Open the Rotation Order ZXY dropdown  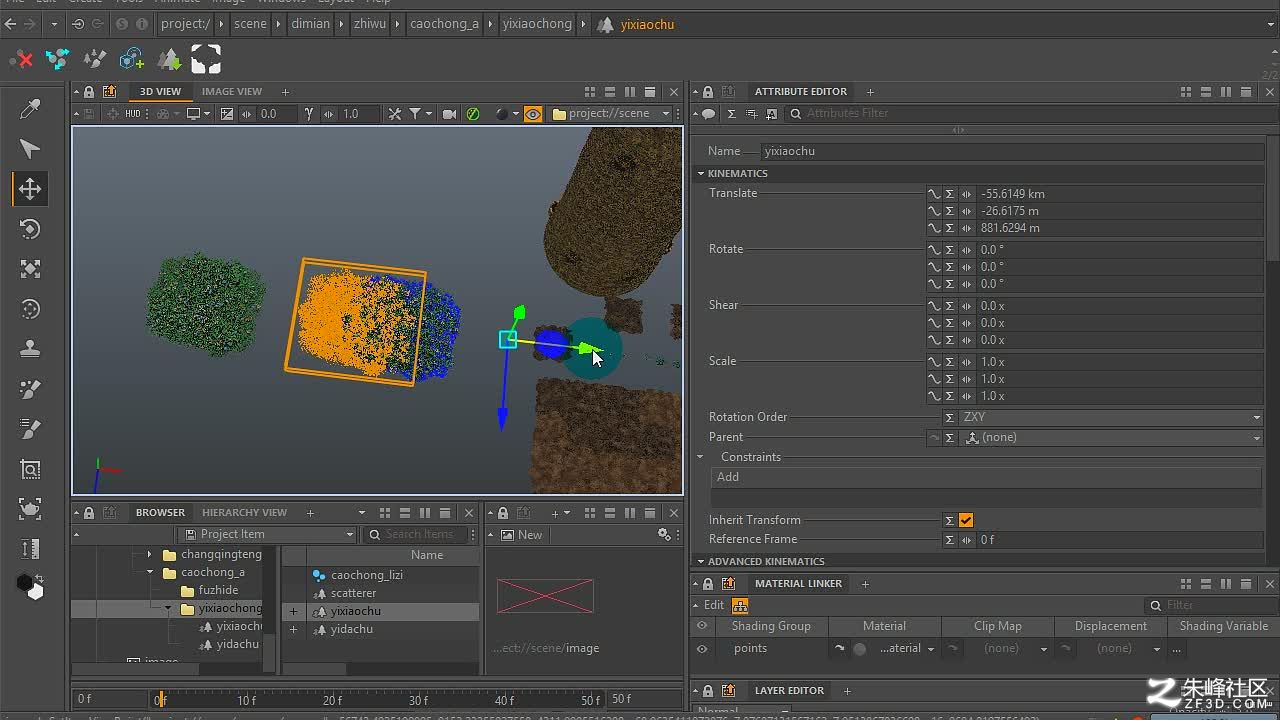coord(1112,417)
